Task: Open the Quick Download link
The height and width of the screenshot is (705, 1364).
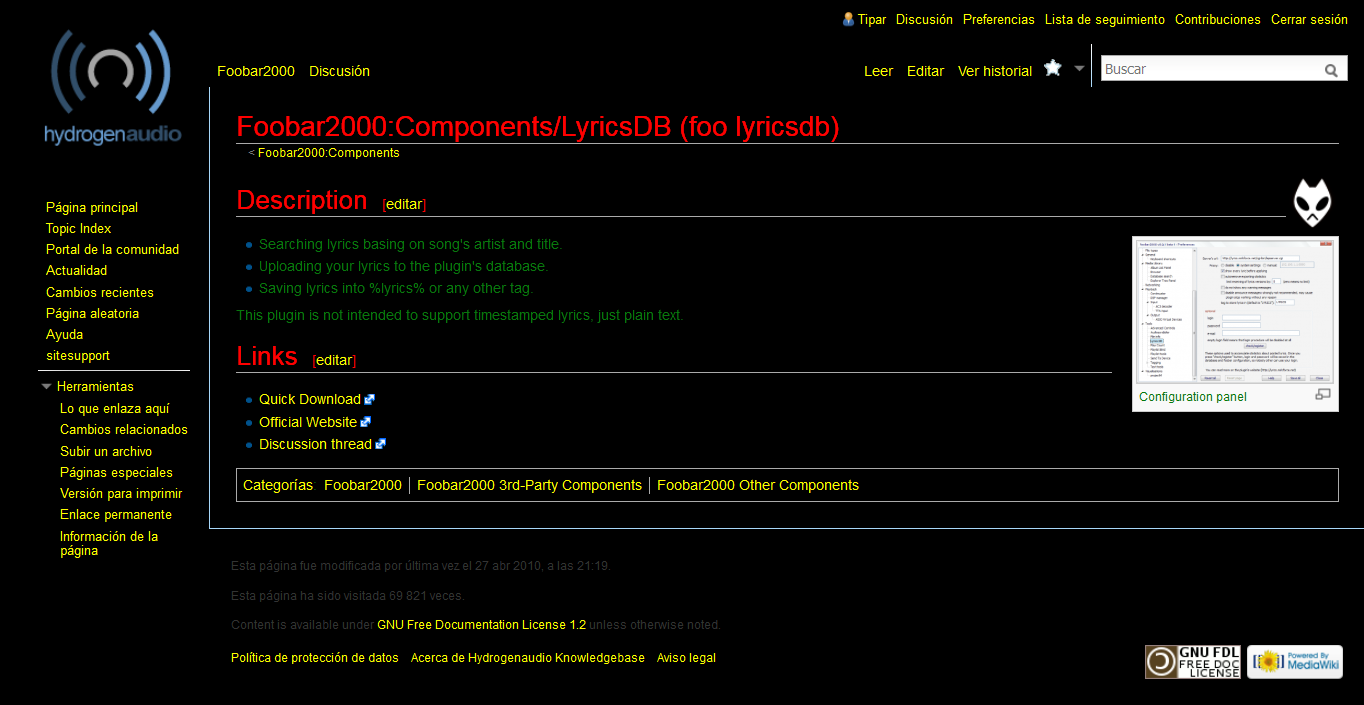Action: [310, 399]
